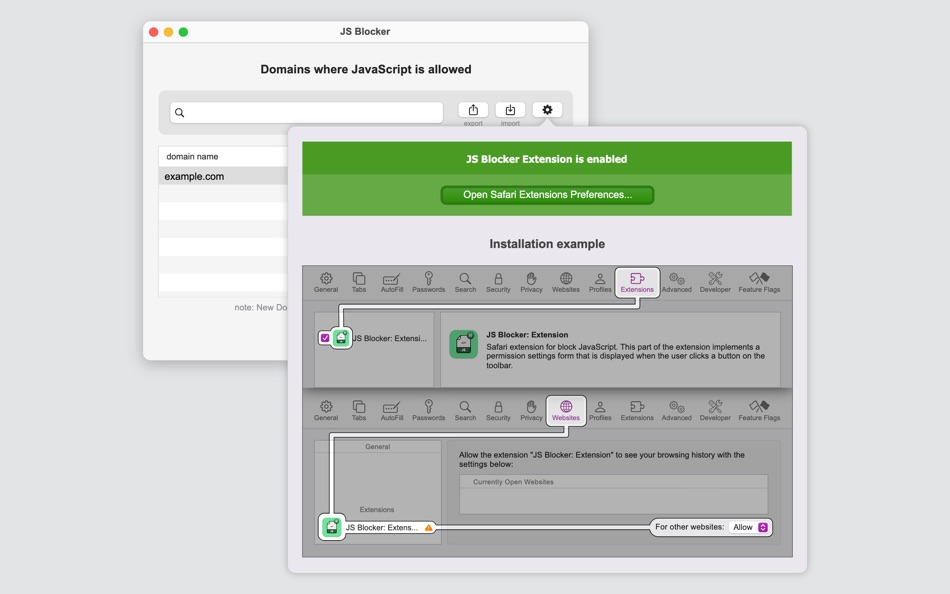Click Advanced in the lower example toolbar
This screenshot has width=950, height=594.
point(676,410)
